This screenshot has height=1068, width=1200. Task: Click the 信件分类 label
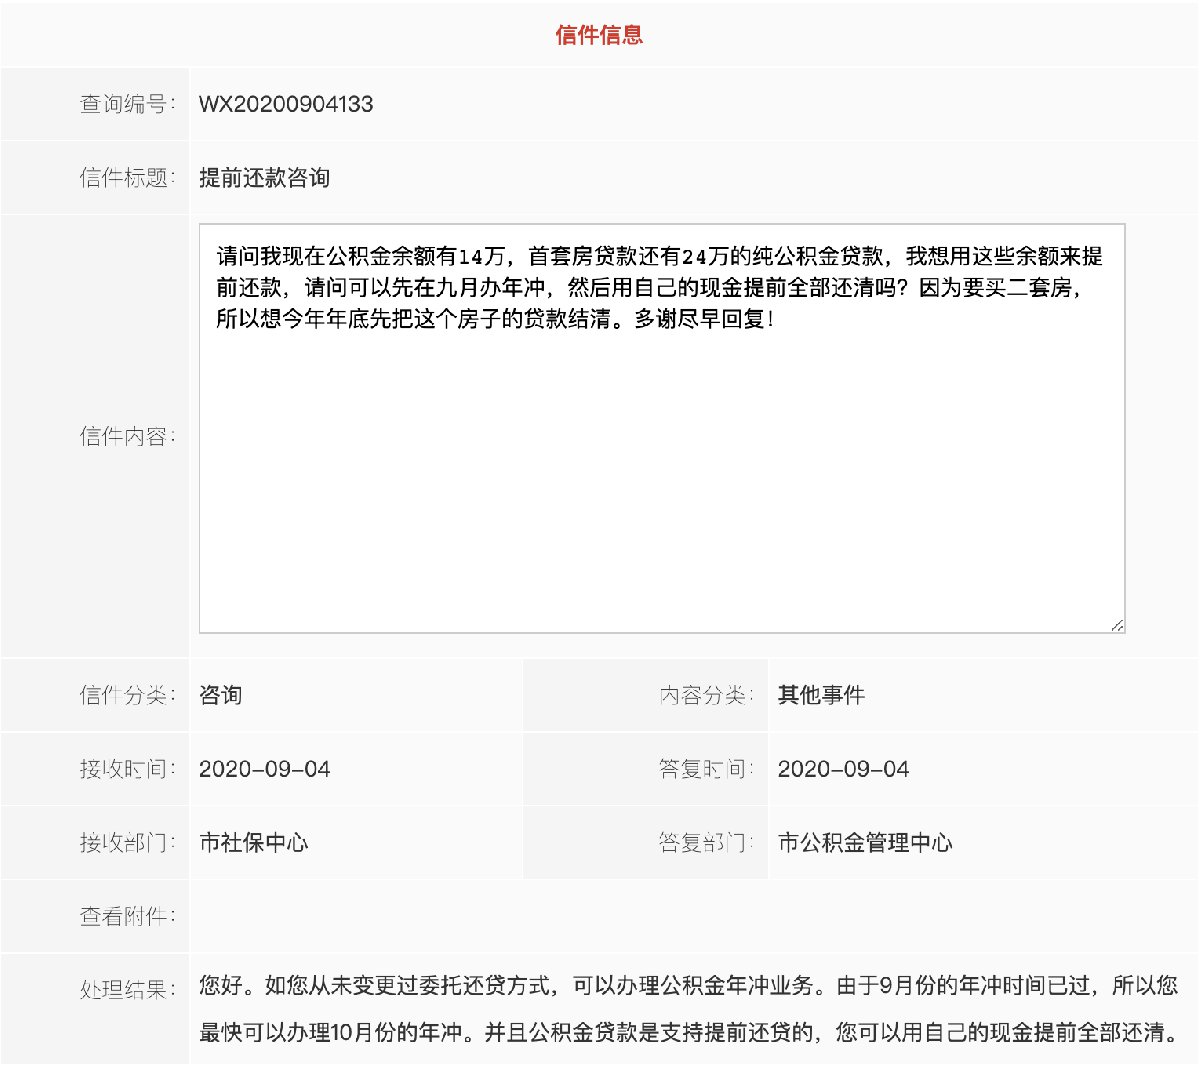pos(127,695)
